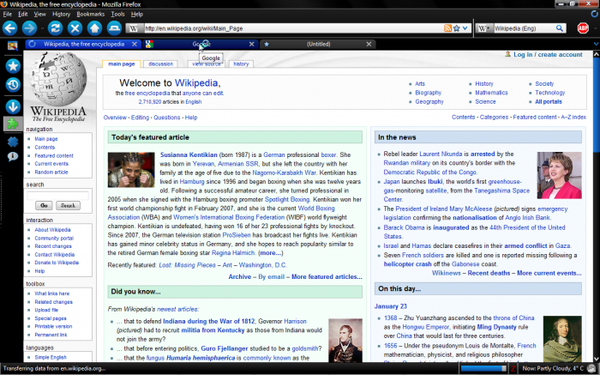This screenshot has height=375, width=600.
Task: Open the History menu
Action: (x=61, y=14)
